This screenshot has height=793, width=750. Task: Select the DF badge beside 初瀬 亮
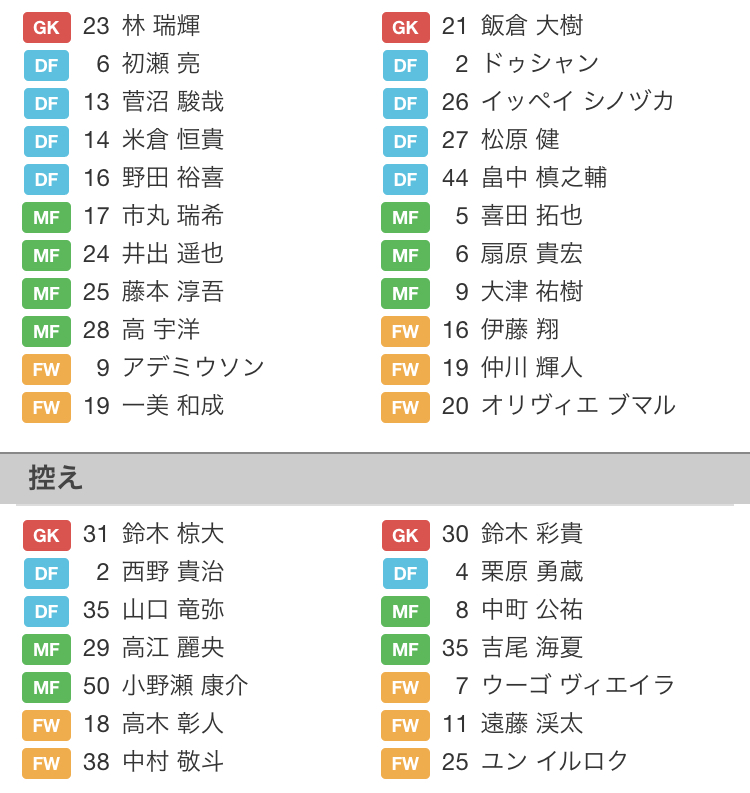click(46, 65)
